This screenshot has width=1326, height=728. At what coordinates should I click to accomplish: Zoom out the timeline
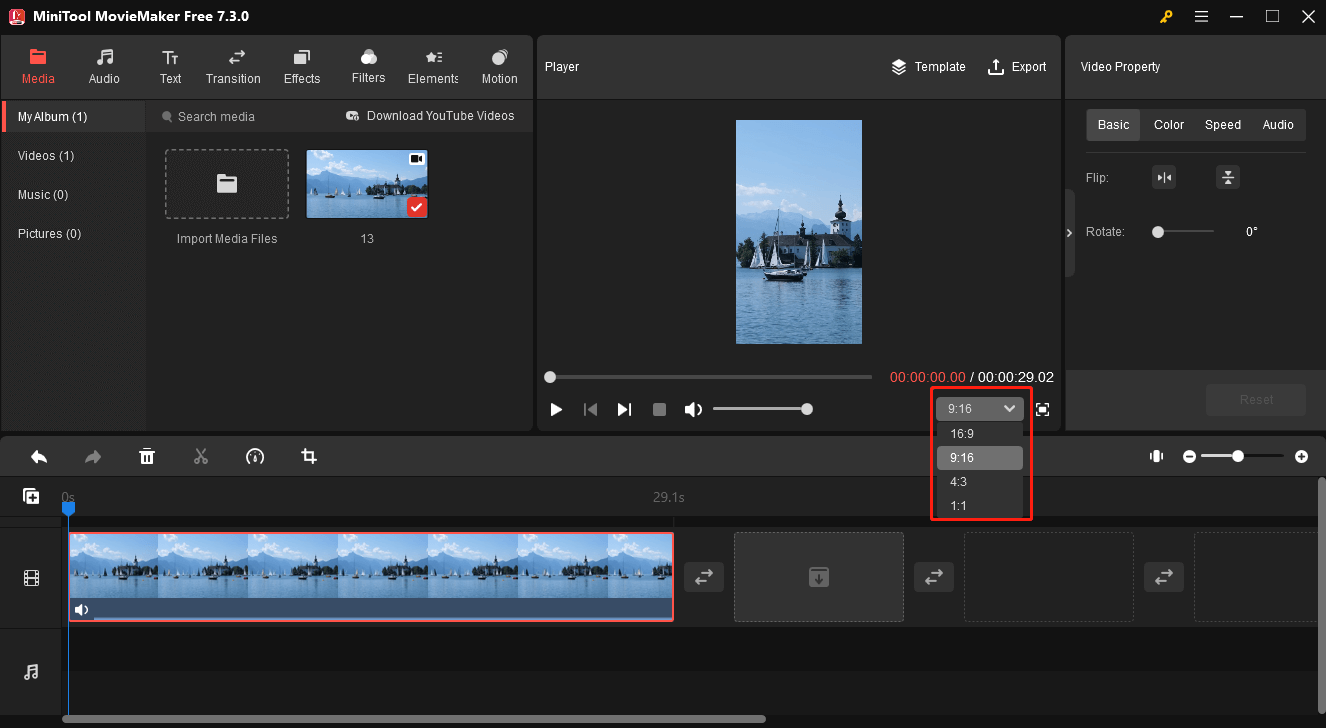coord(1189,456)
